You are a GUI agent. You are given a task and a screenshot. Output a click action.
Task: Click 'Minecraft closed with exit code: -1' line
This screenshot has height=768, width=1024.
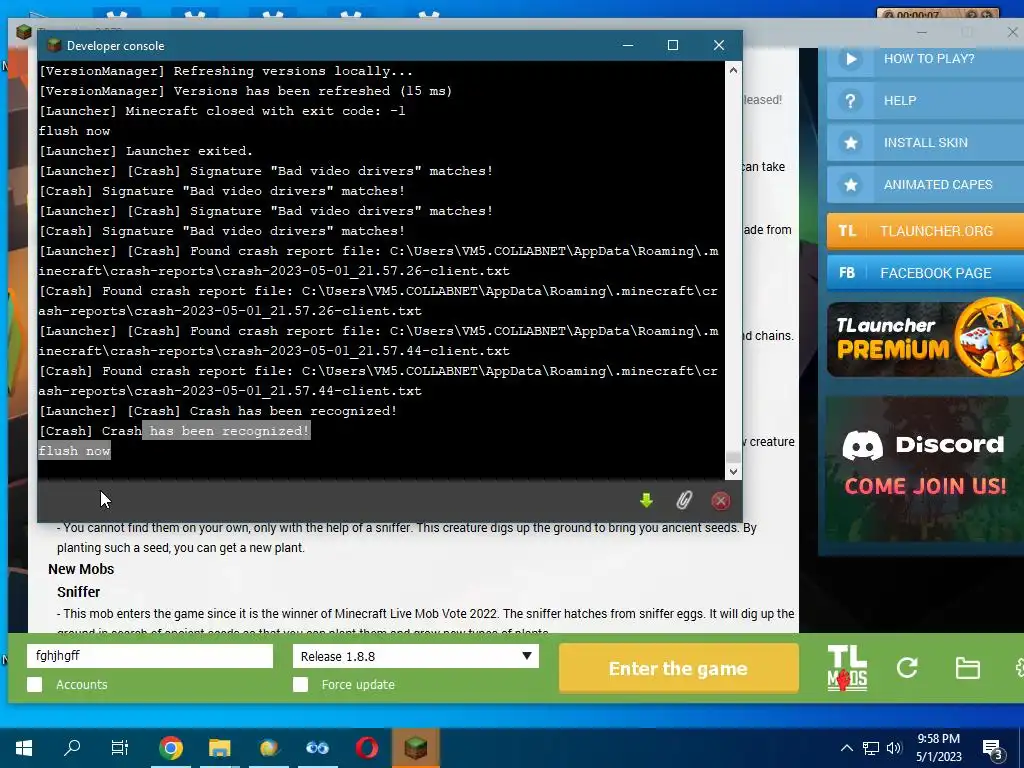[x=222, y=111]
